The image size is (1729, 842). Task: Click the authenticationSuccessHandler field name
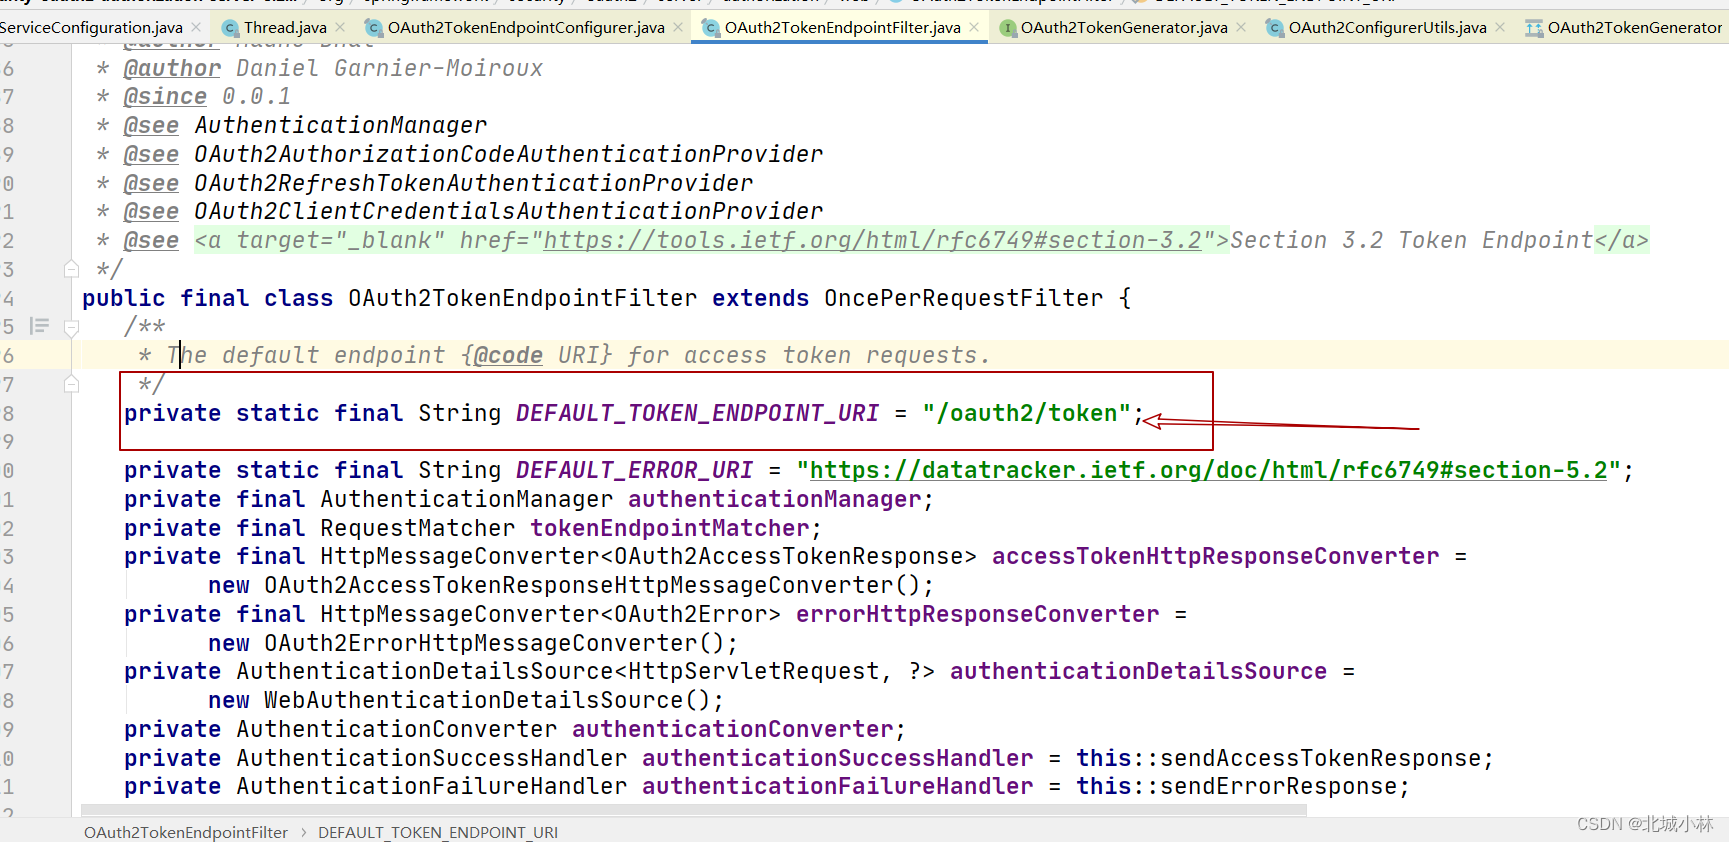coord(838,759)
